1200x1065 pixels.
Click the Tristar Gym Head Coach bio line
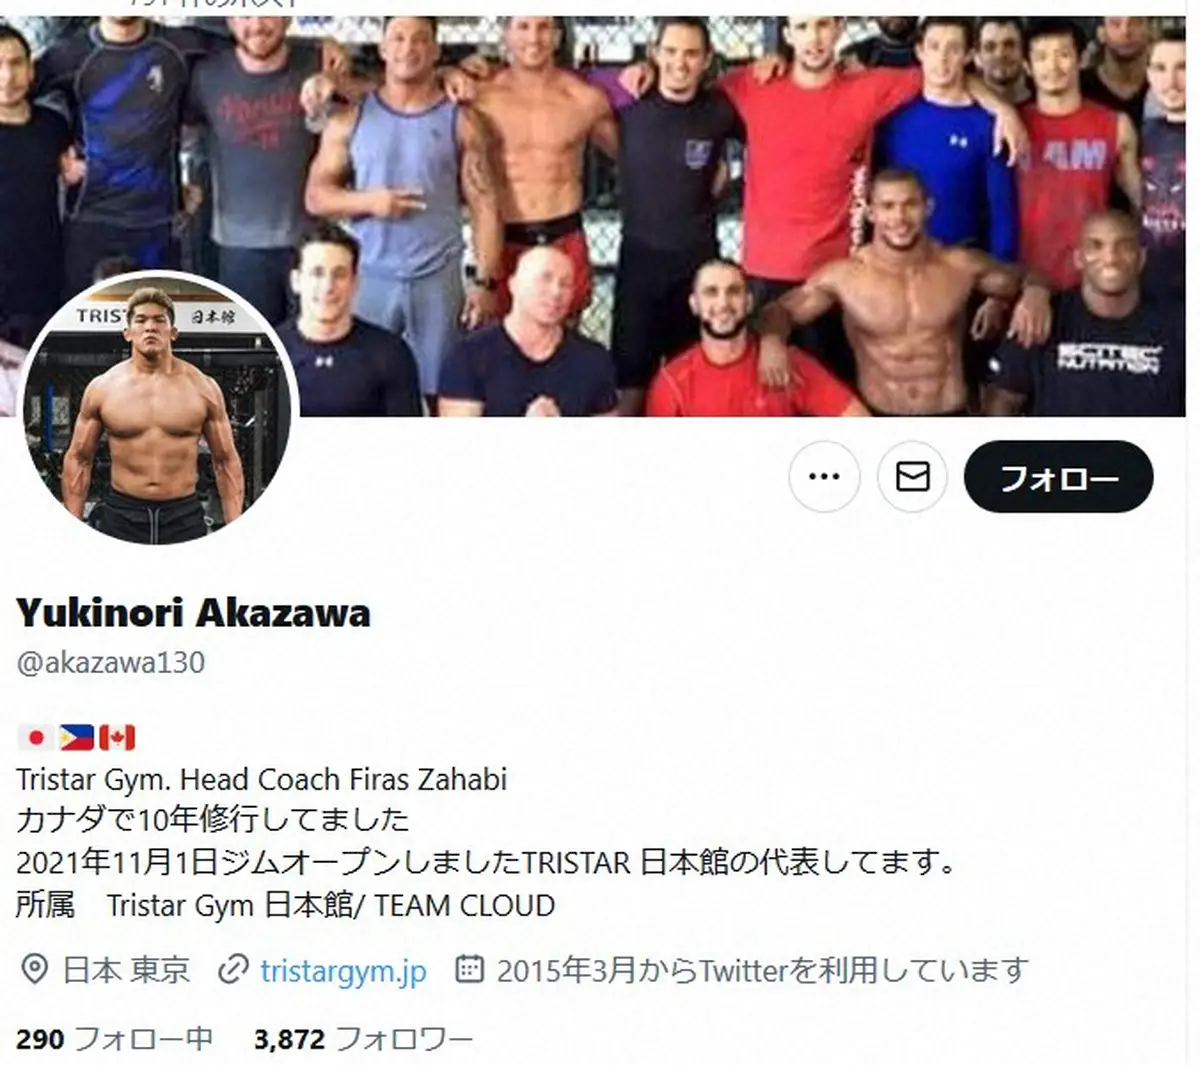262,779
